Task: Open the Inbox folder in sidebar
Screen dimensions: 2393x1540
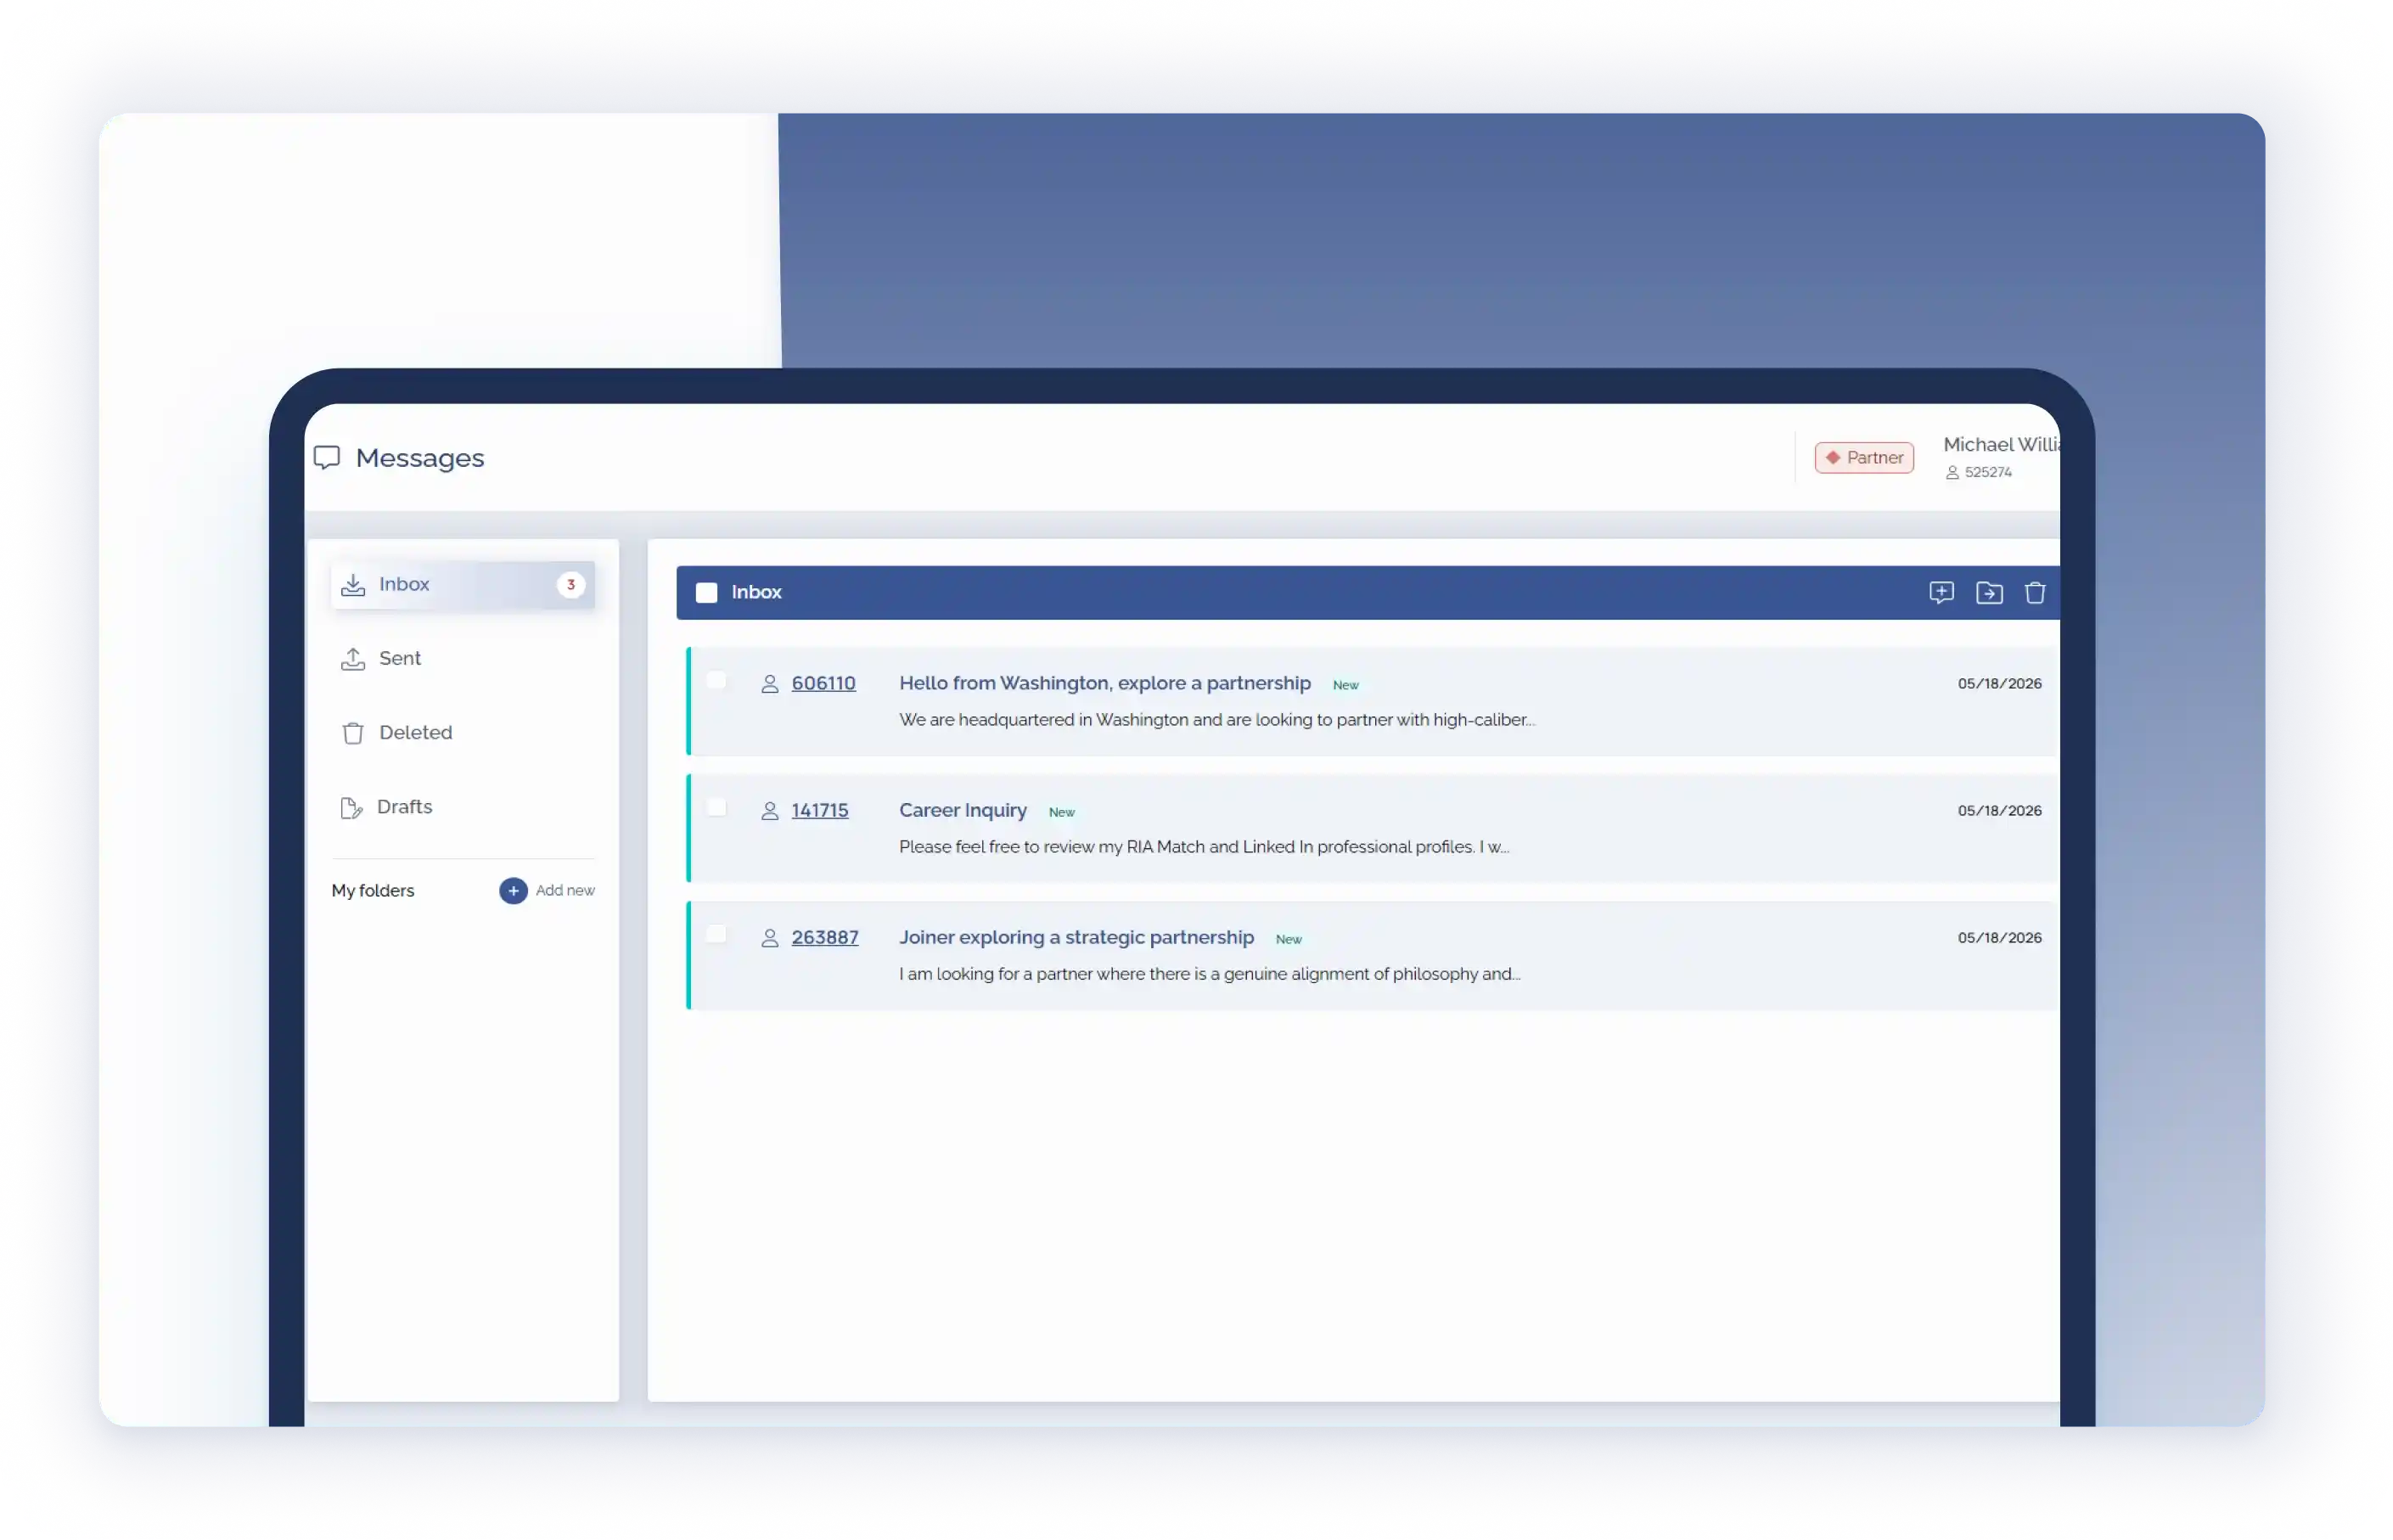Action: [x=463, y=585]
